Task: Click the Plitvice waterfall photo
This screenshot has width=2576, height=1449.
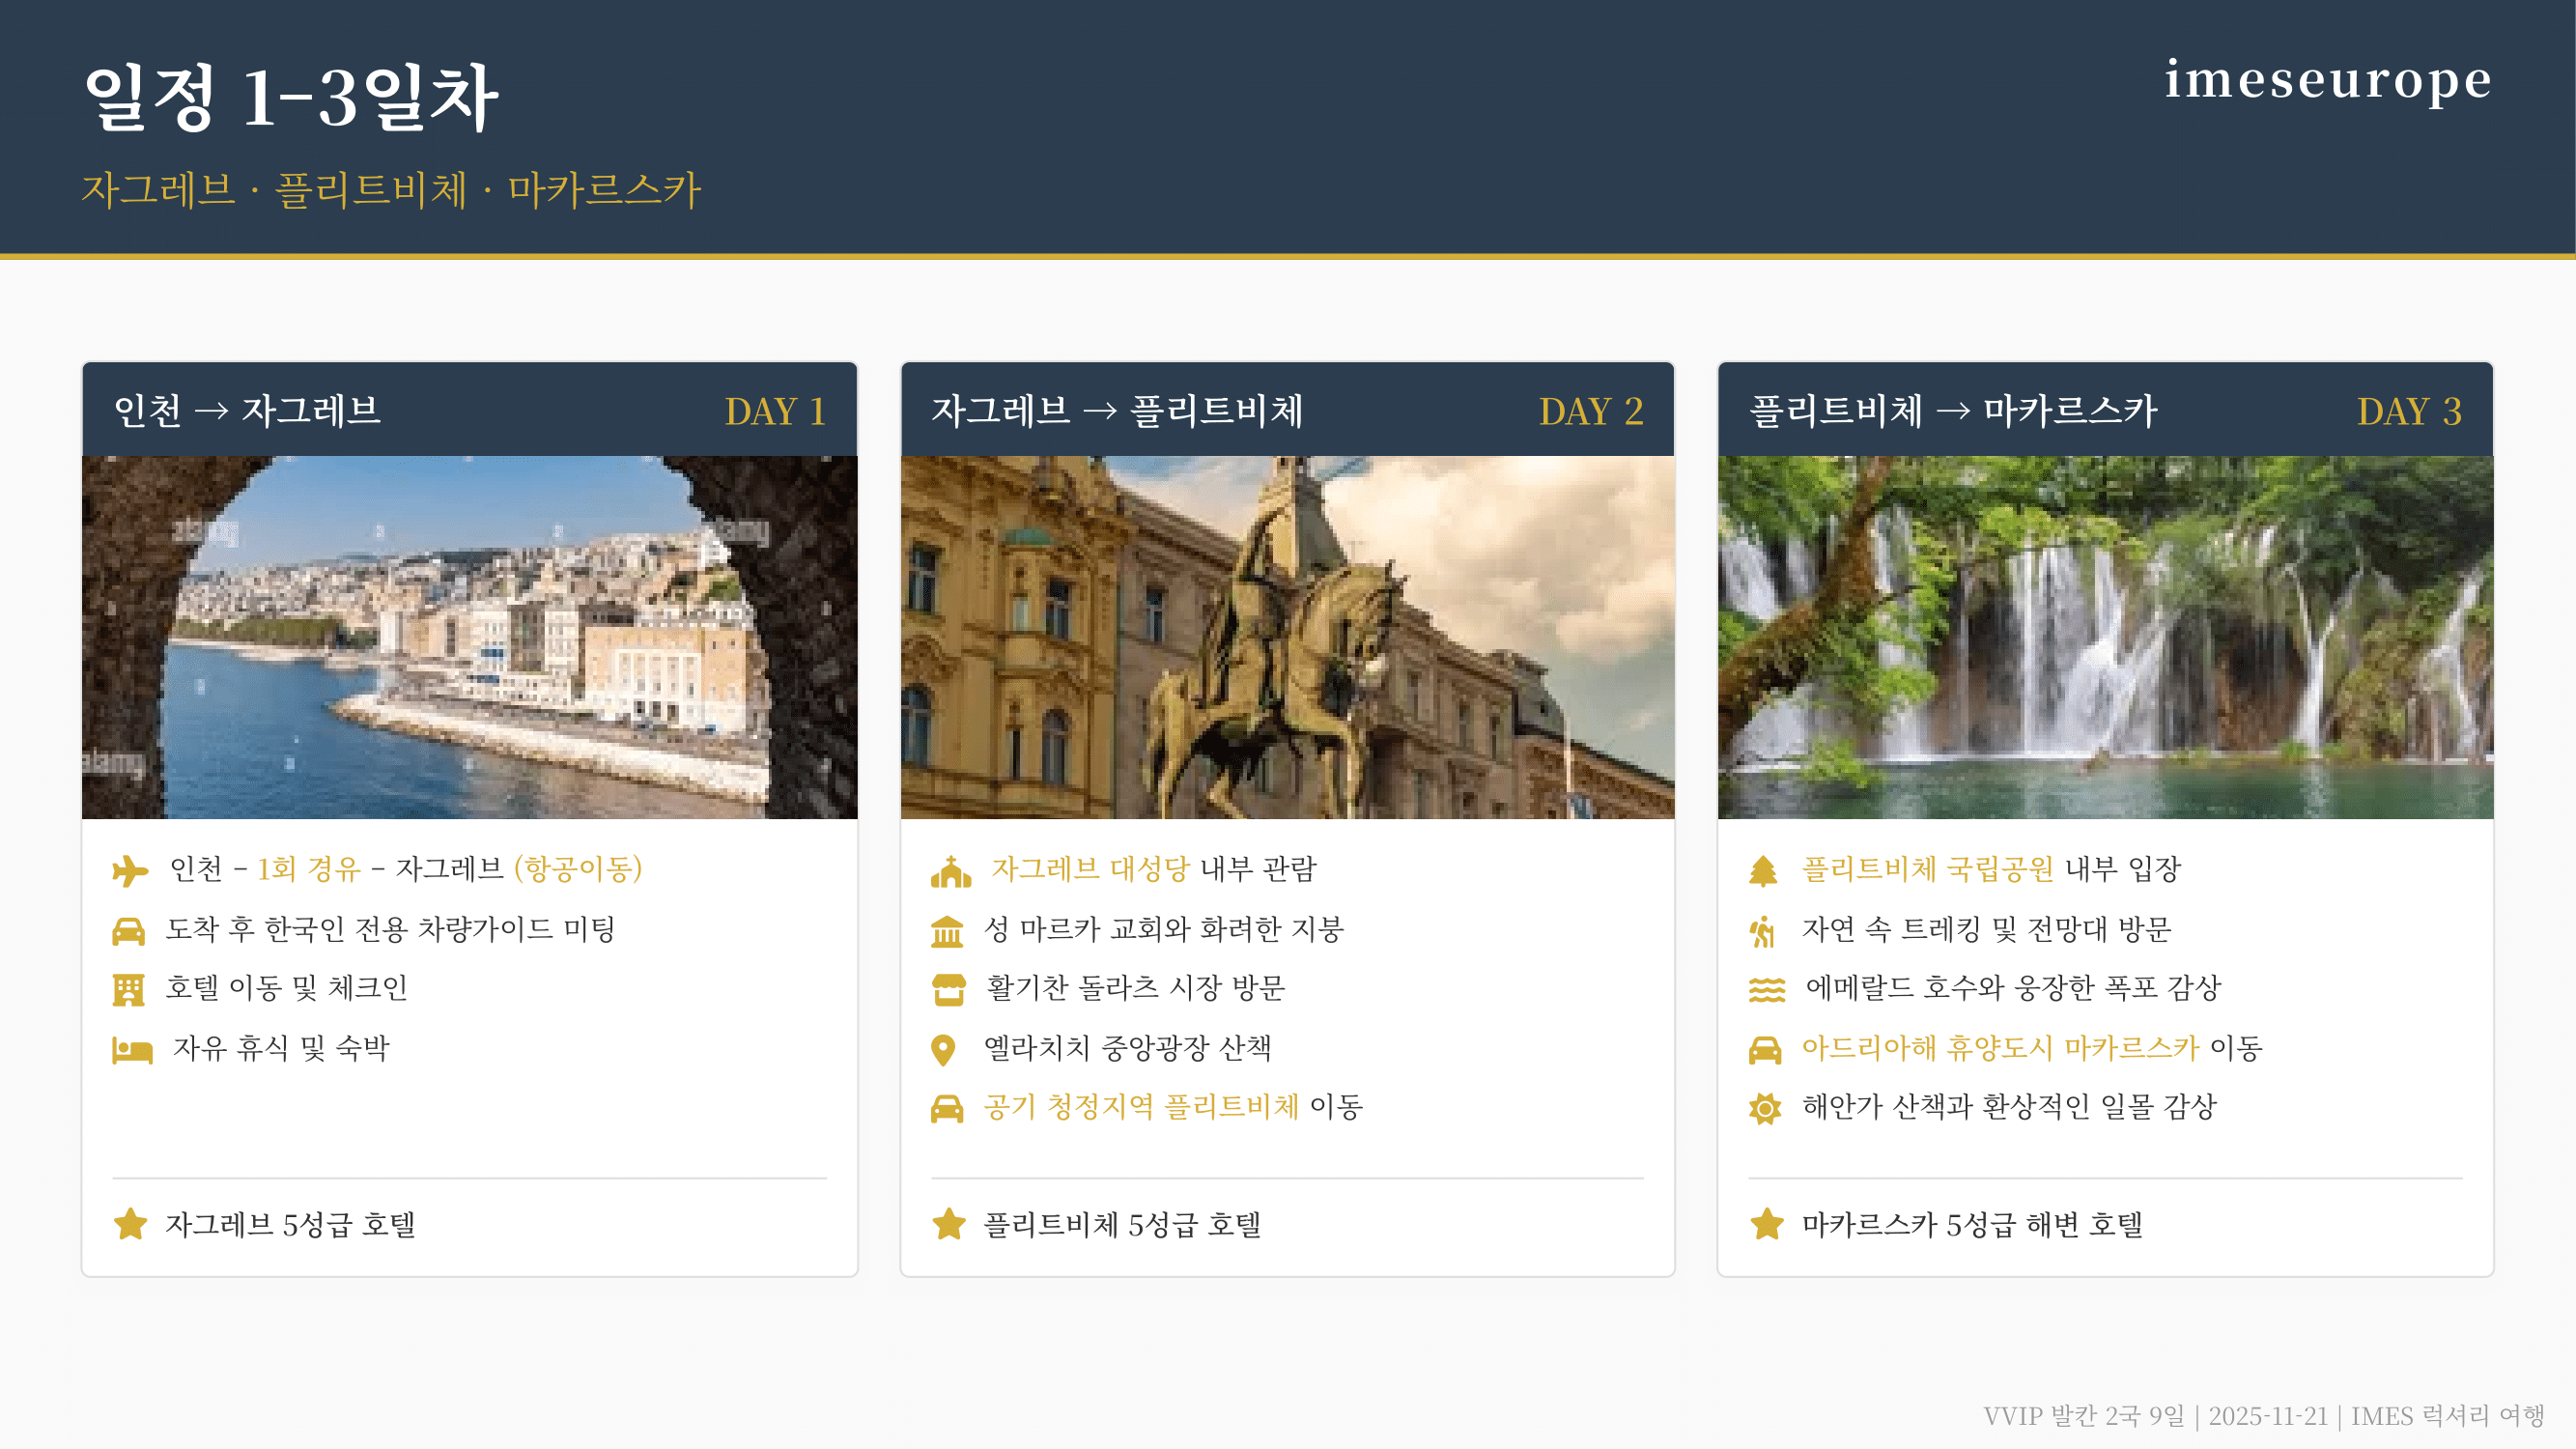Action: click(2105, 637)
